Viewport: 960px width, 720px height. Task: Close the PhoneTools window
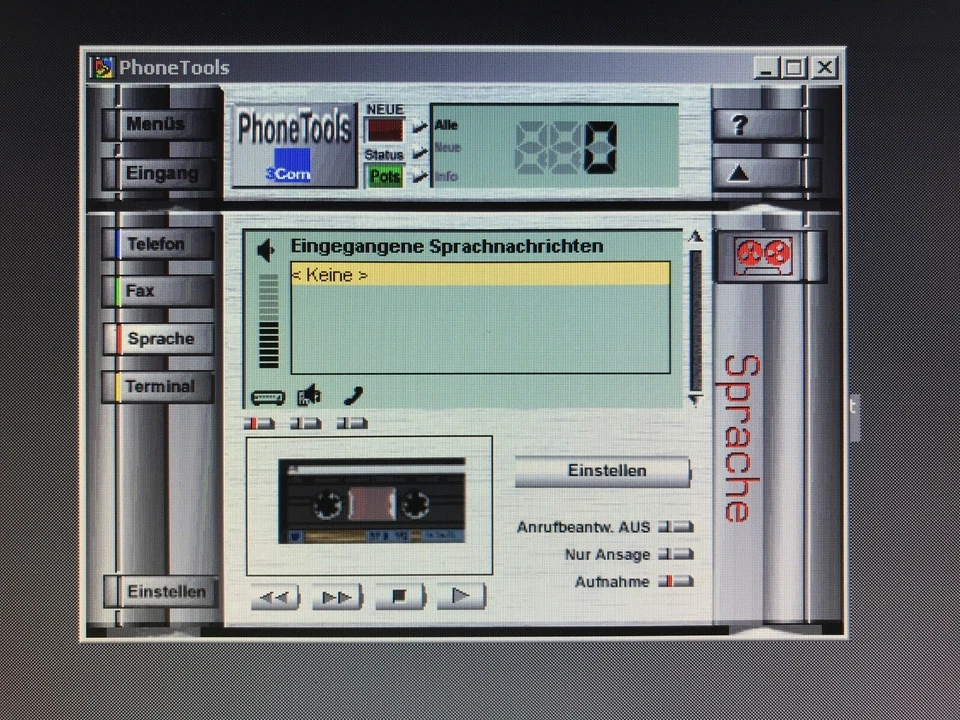[825, 67]
